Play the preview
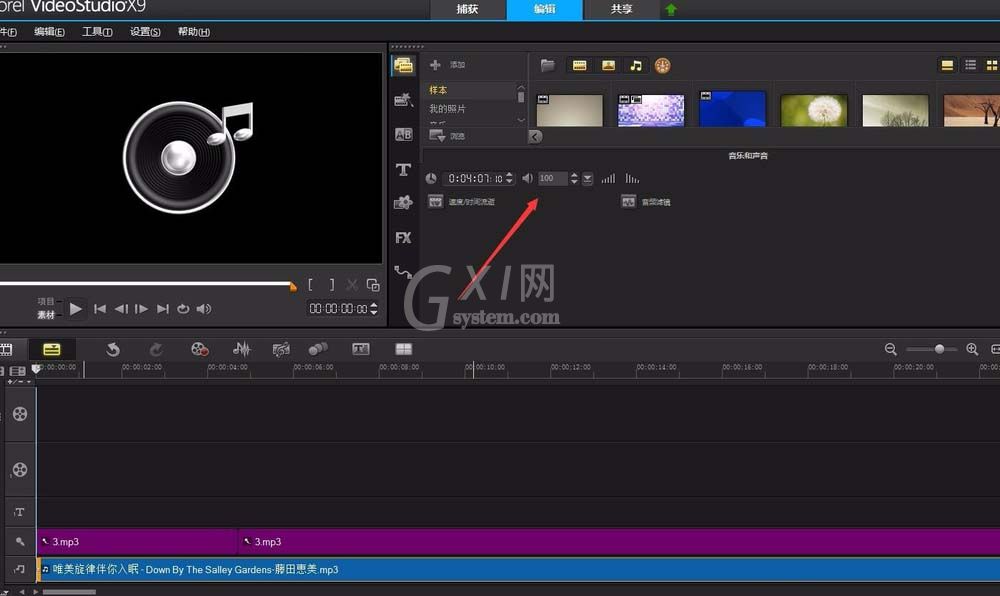The width and height of the screenshot is (1000, 596). click(x=76, y=309)
